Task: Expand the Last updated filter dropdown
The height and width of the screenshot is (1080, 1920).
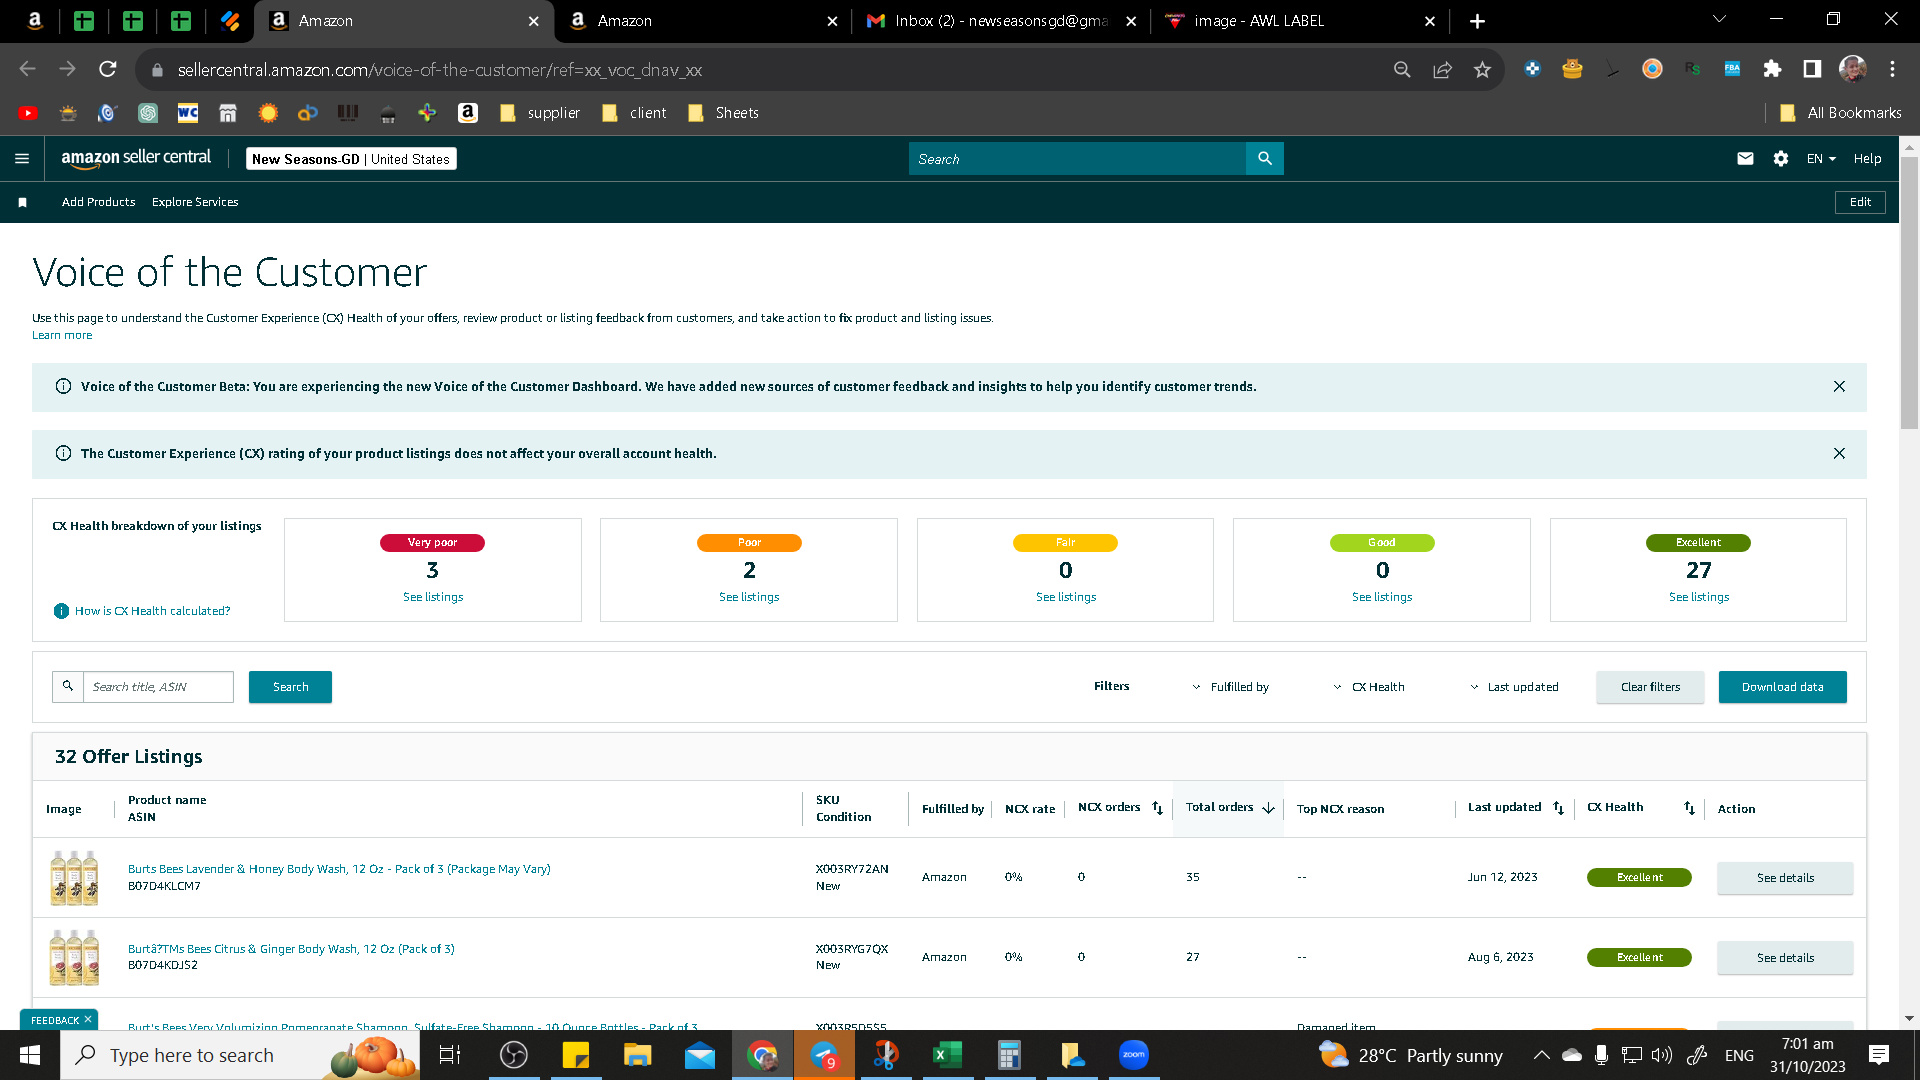Action: (x=1514, y=687)
